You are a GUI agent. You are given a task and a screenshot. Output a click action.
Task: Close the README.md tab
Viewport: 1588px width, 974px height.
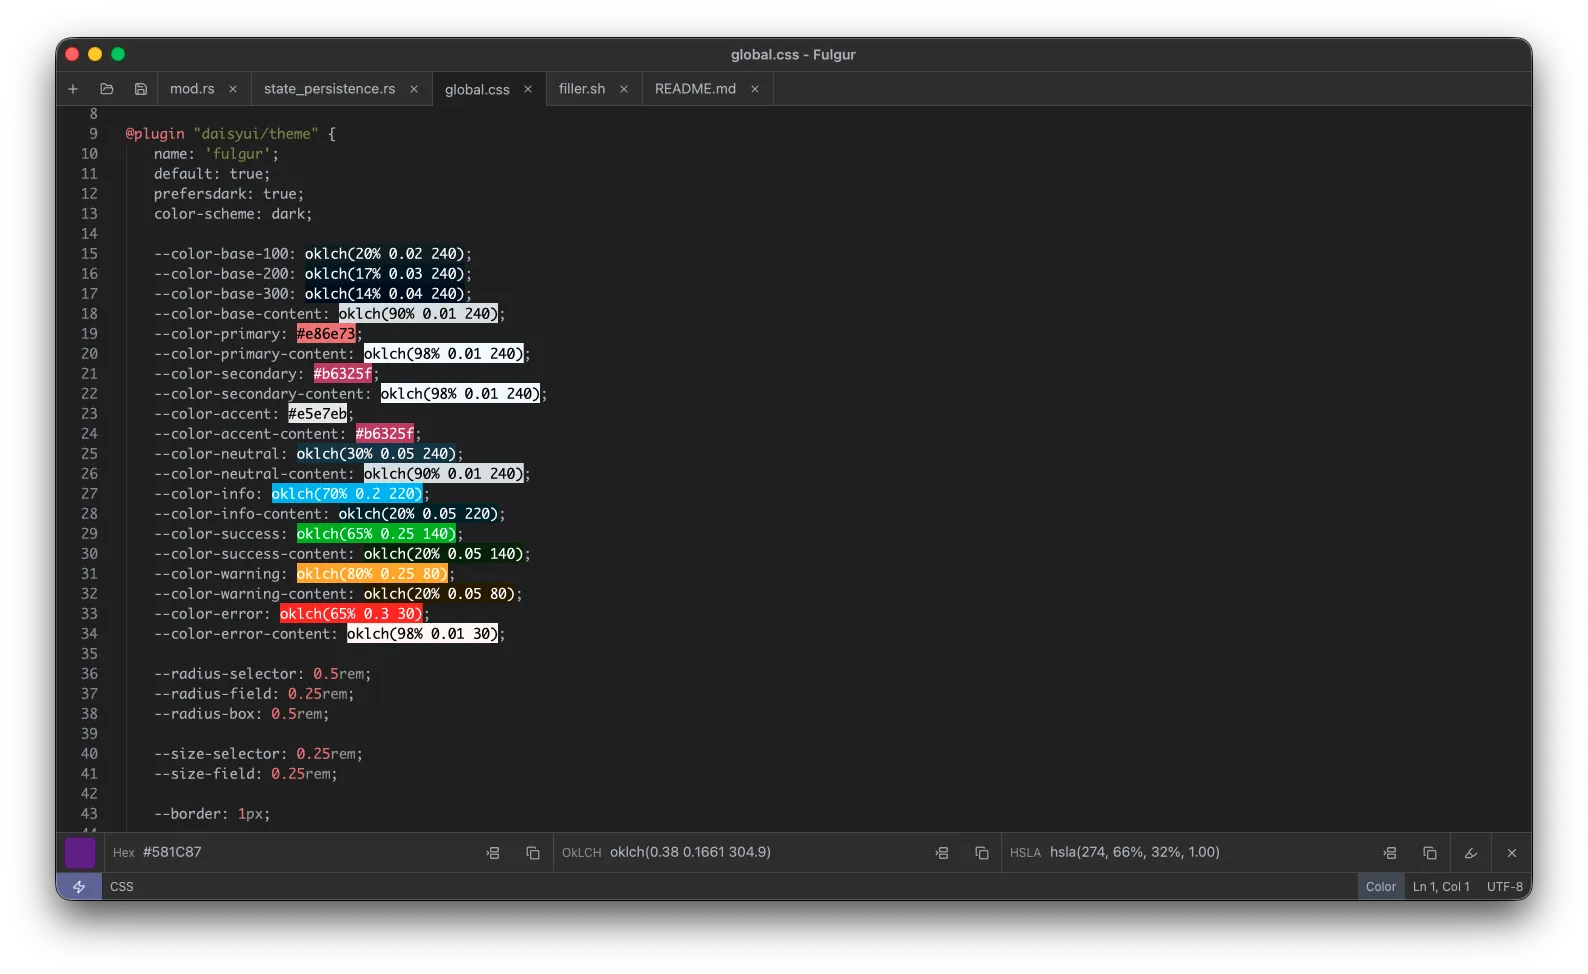tap(755, 89)
